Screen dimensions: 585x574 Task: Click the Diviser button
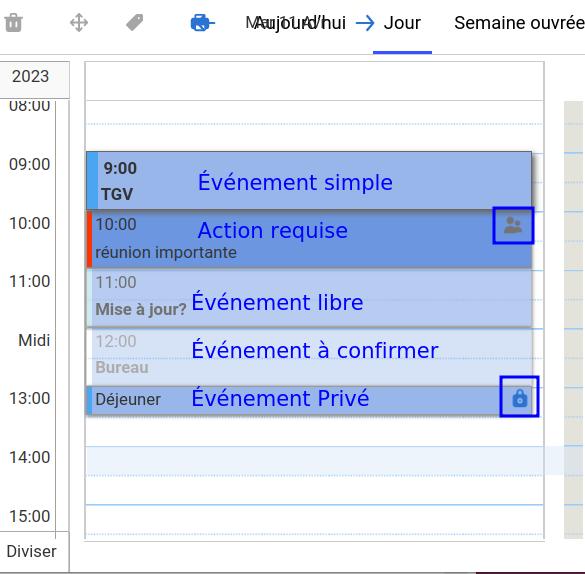(x=31, y=551)
